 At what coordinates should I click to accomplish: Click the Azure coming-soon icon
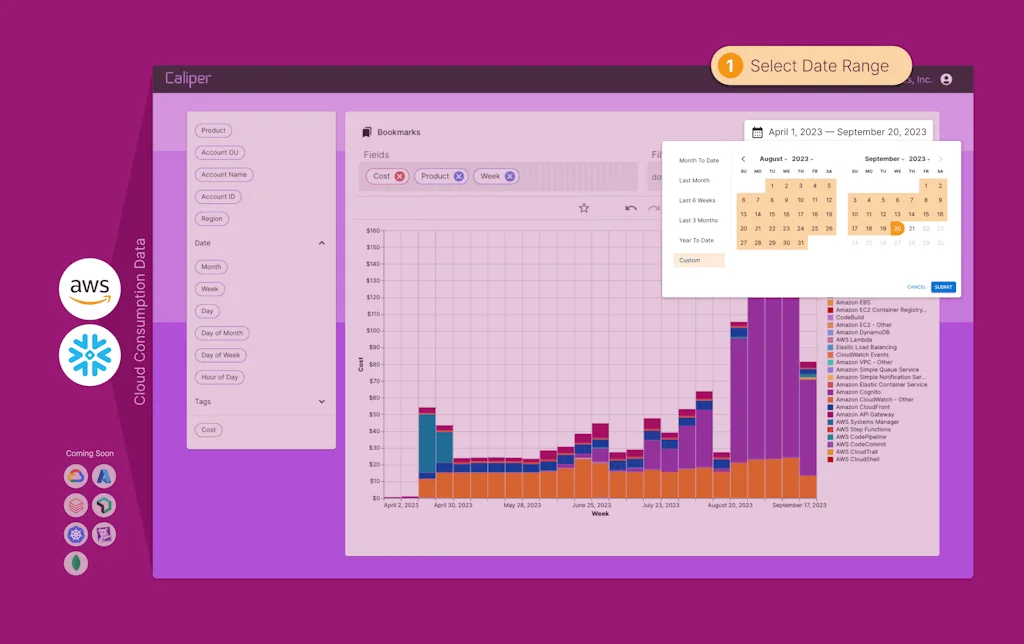[105, 477]
